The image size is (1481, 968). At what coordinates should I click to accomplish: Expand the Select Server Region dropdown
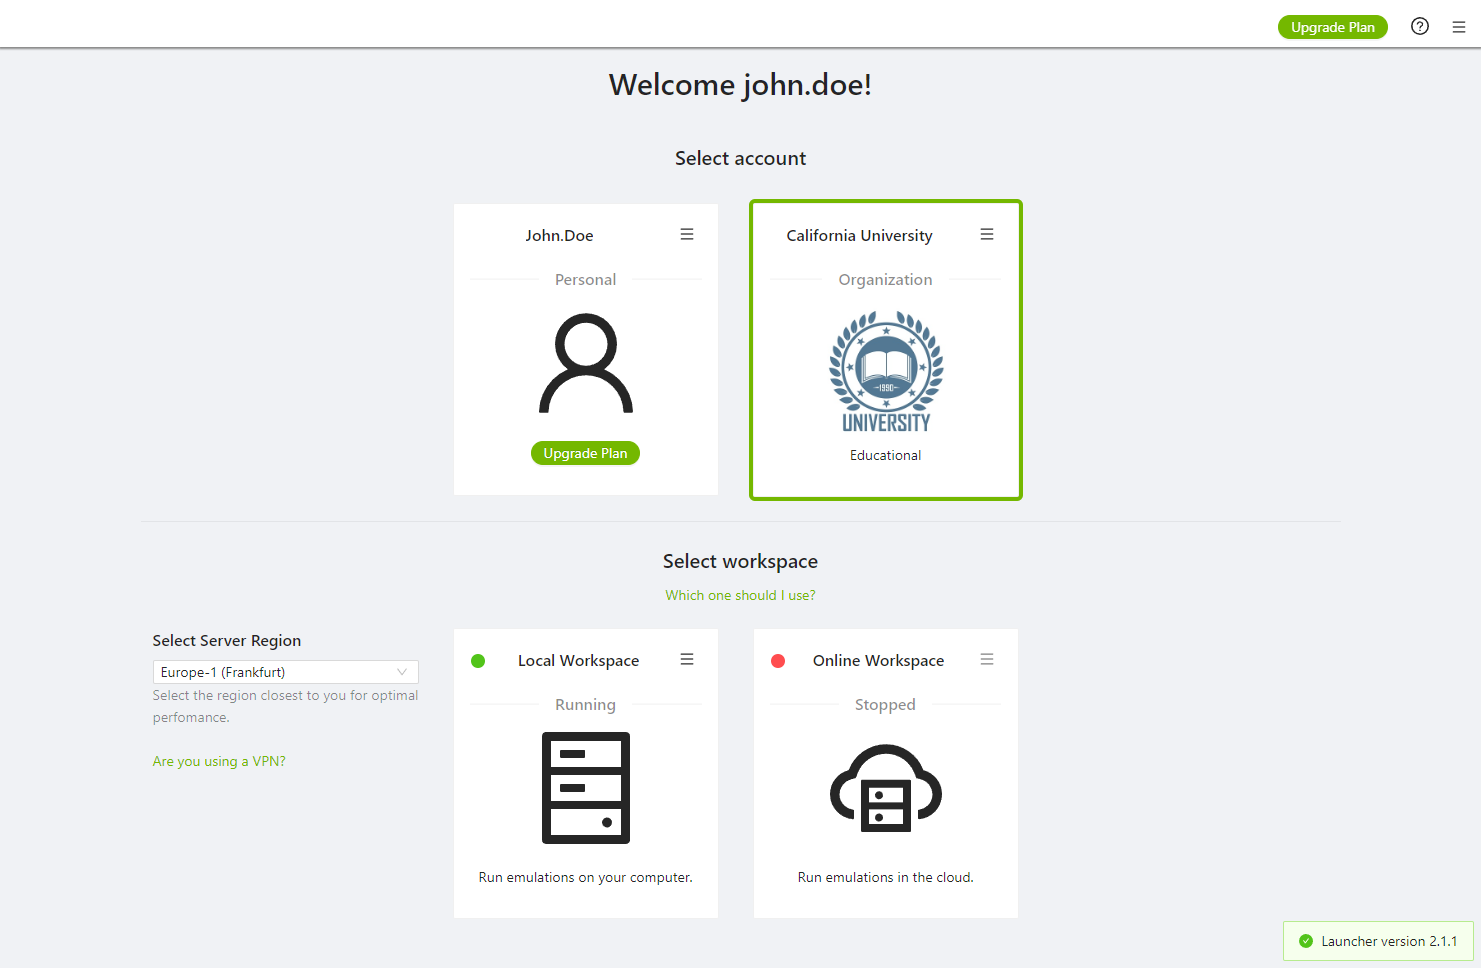coord(285,672)
